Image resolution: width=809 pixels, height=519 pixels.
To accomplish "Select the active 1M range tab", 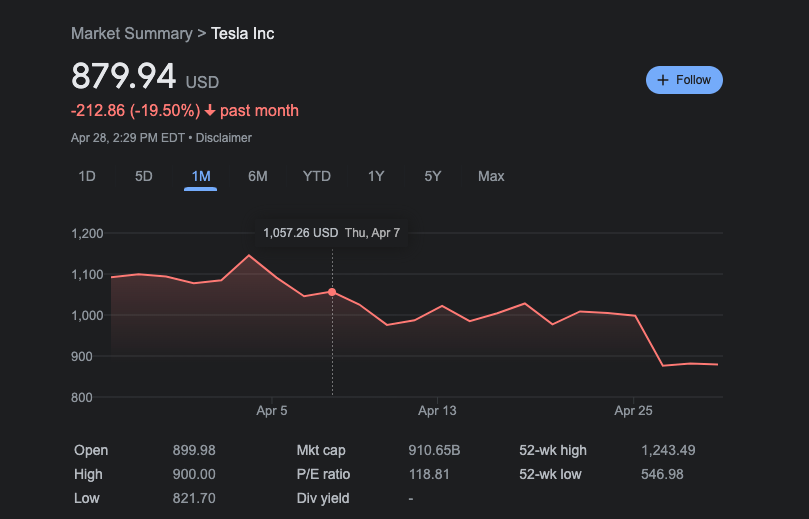I will click(x=201, y=176).
